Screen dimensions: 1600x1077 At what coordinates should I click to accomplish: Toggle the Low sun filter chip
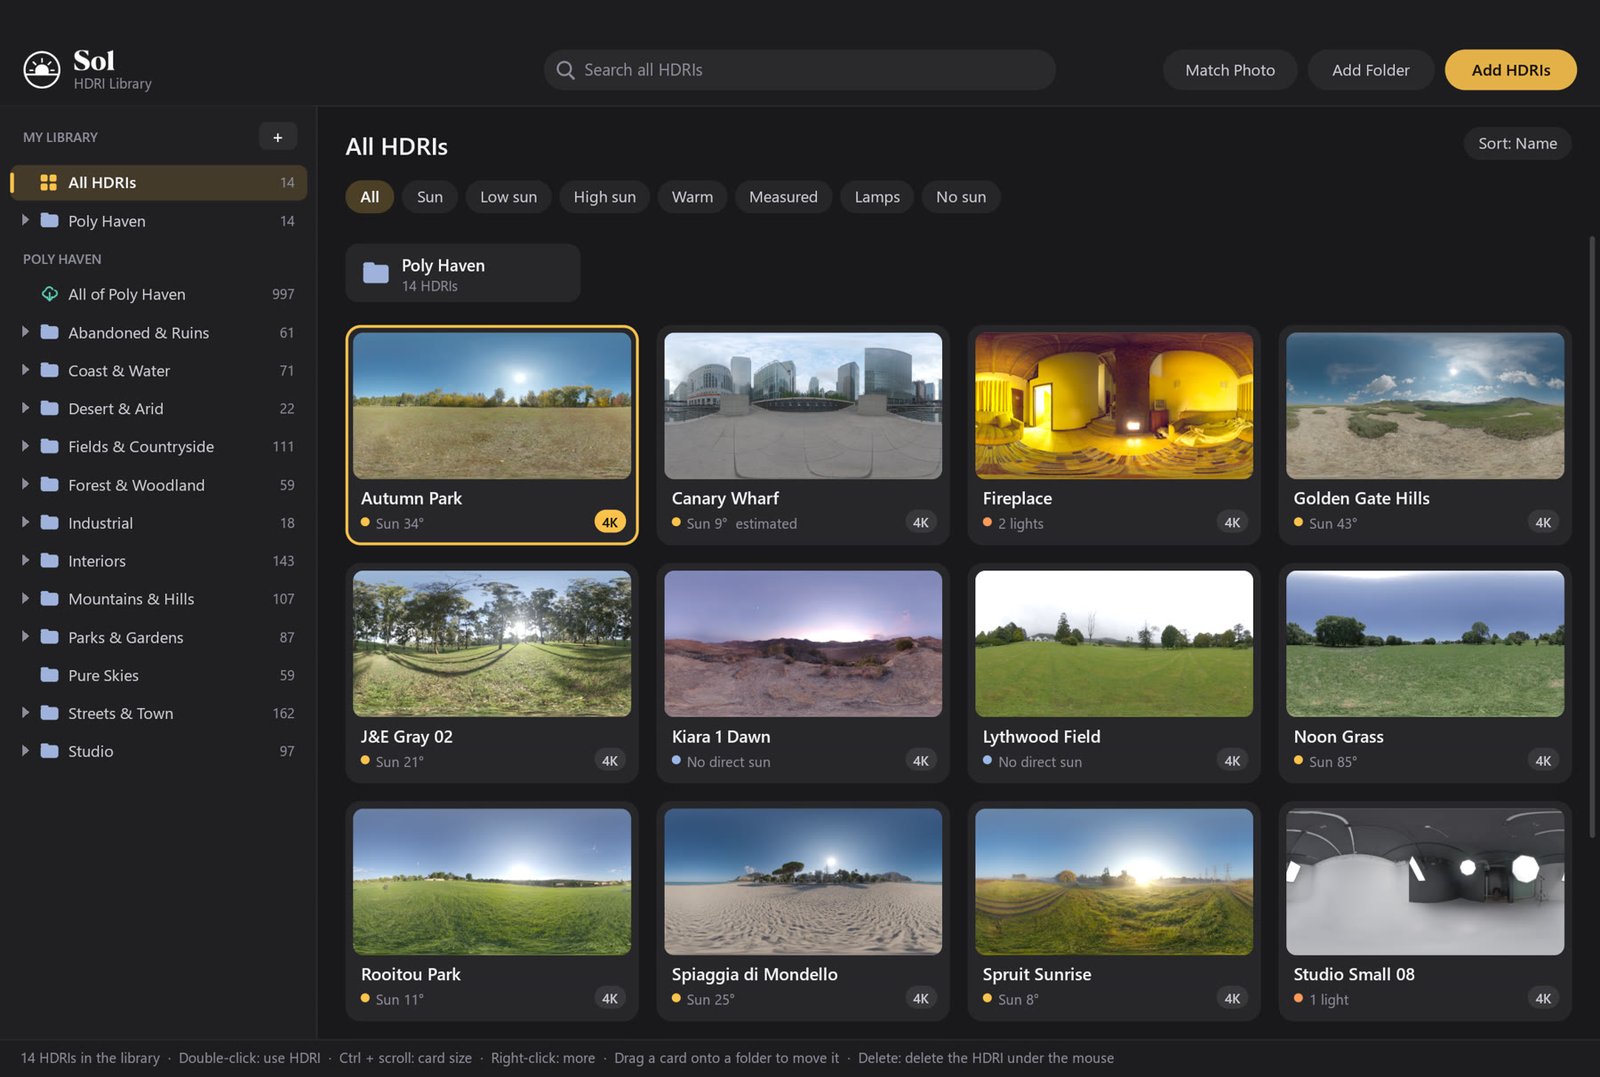[x=508, y=197]
